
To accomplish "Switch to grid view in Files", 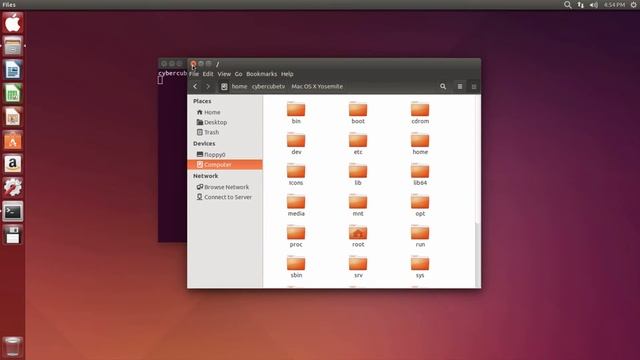I will click(473, 87).
